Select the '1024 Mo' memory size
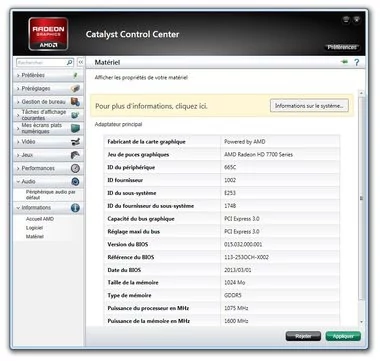This screenshot has height=361, width=380. click(235, 283)
